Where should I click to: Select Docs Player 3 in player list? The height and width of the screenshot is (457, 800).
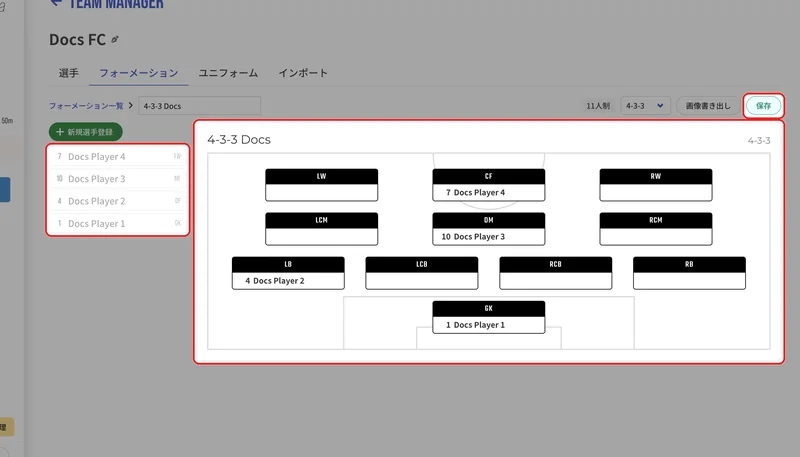[118, 179]
